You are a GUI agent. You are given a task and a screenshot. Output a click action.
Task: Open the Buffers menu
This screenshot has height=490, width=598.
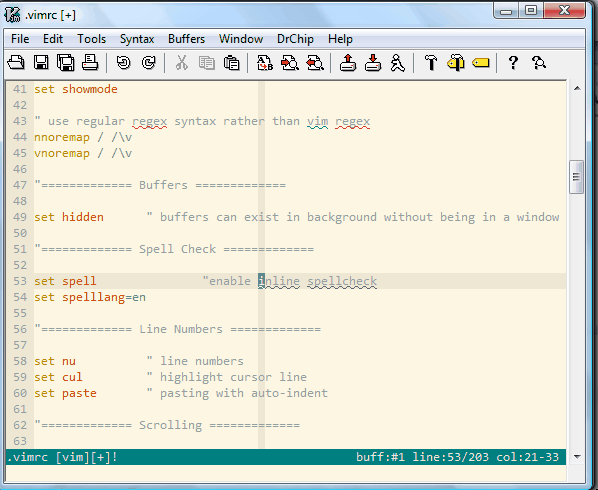(186, 39)
